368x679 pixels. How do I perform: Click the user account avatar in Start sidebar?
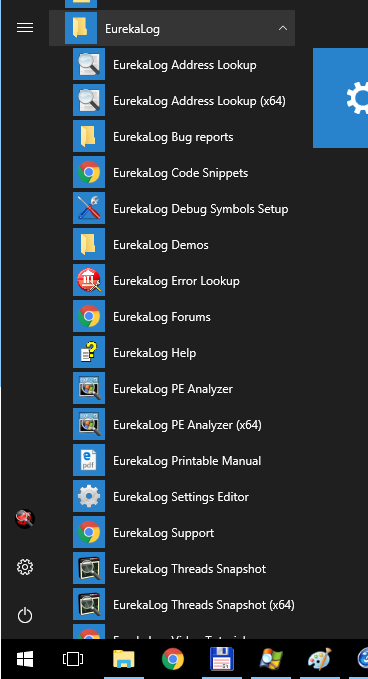(25, 518)
